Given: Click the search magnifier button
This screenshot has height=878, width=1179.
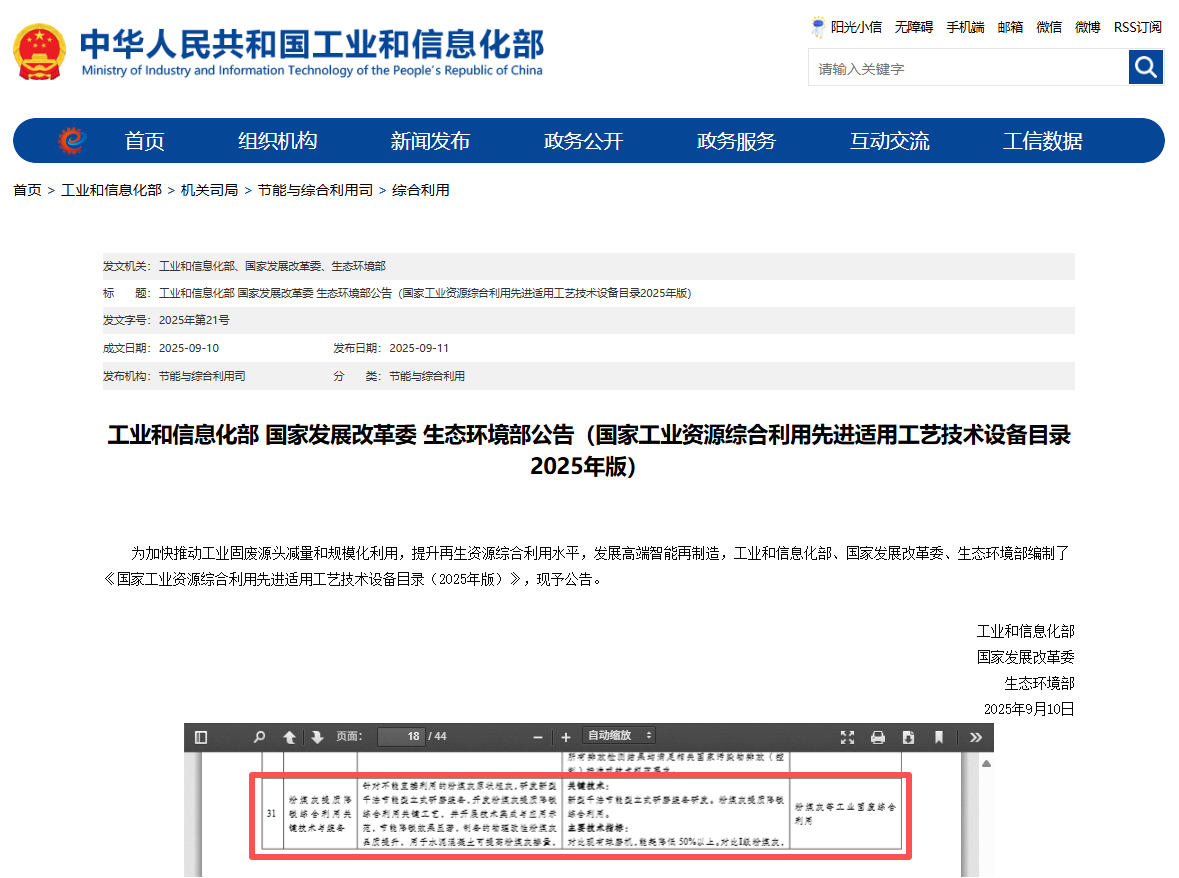Looking at the screenshot, I should tap(1145, 67).
